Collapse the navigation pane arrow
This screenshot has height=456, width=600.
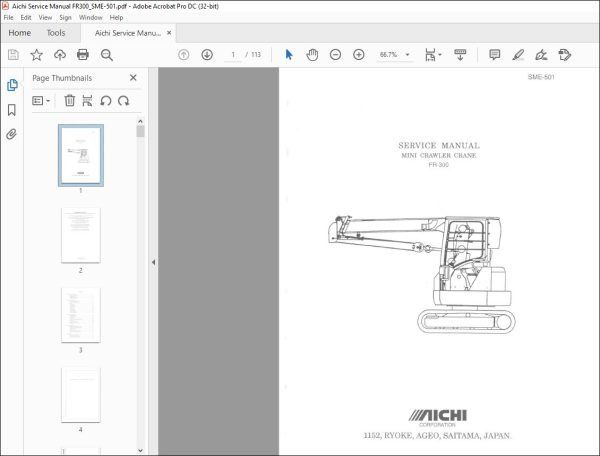coord(153,262)
